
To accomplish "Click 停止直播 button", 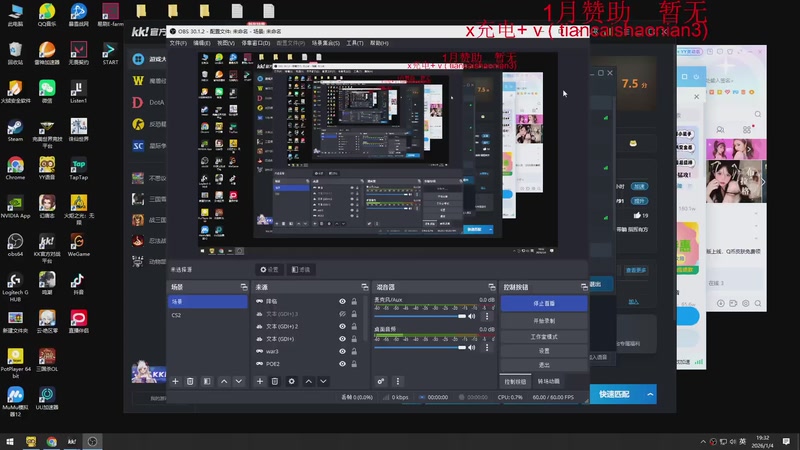I will click(x=544, y=304).
